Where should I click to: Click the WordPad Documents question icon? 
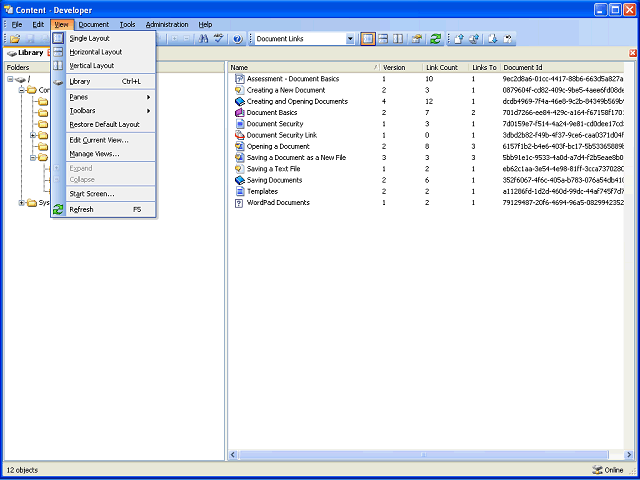point(239,202)
